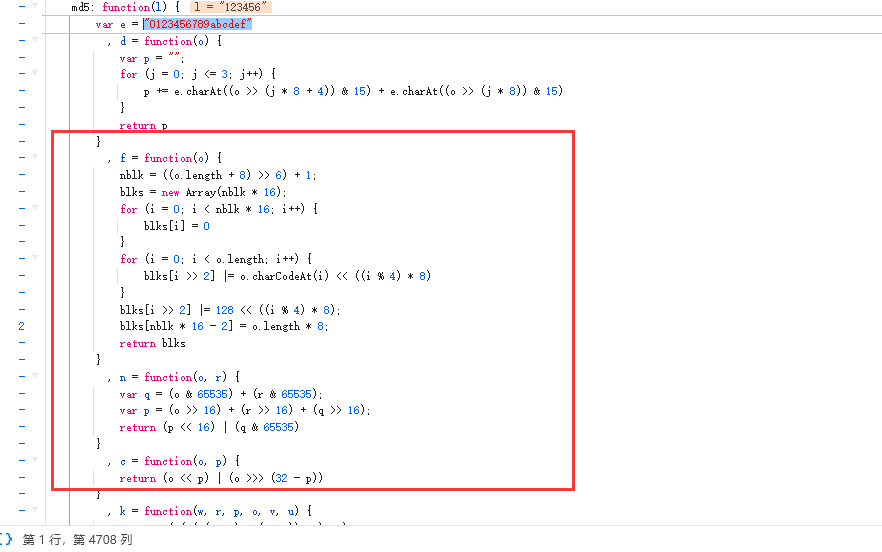The height and width of the screenshot is (552, 882).
Task: Toggle breakpoint beside 'nblk = ((o.length + 8)' line
Action: (21, 175)
